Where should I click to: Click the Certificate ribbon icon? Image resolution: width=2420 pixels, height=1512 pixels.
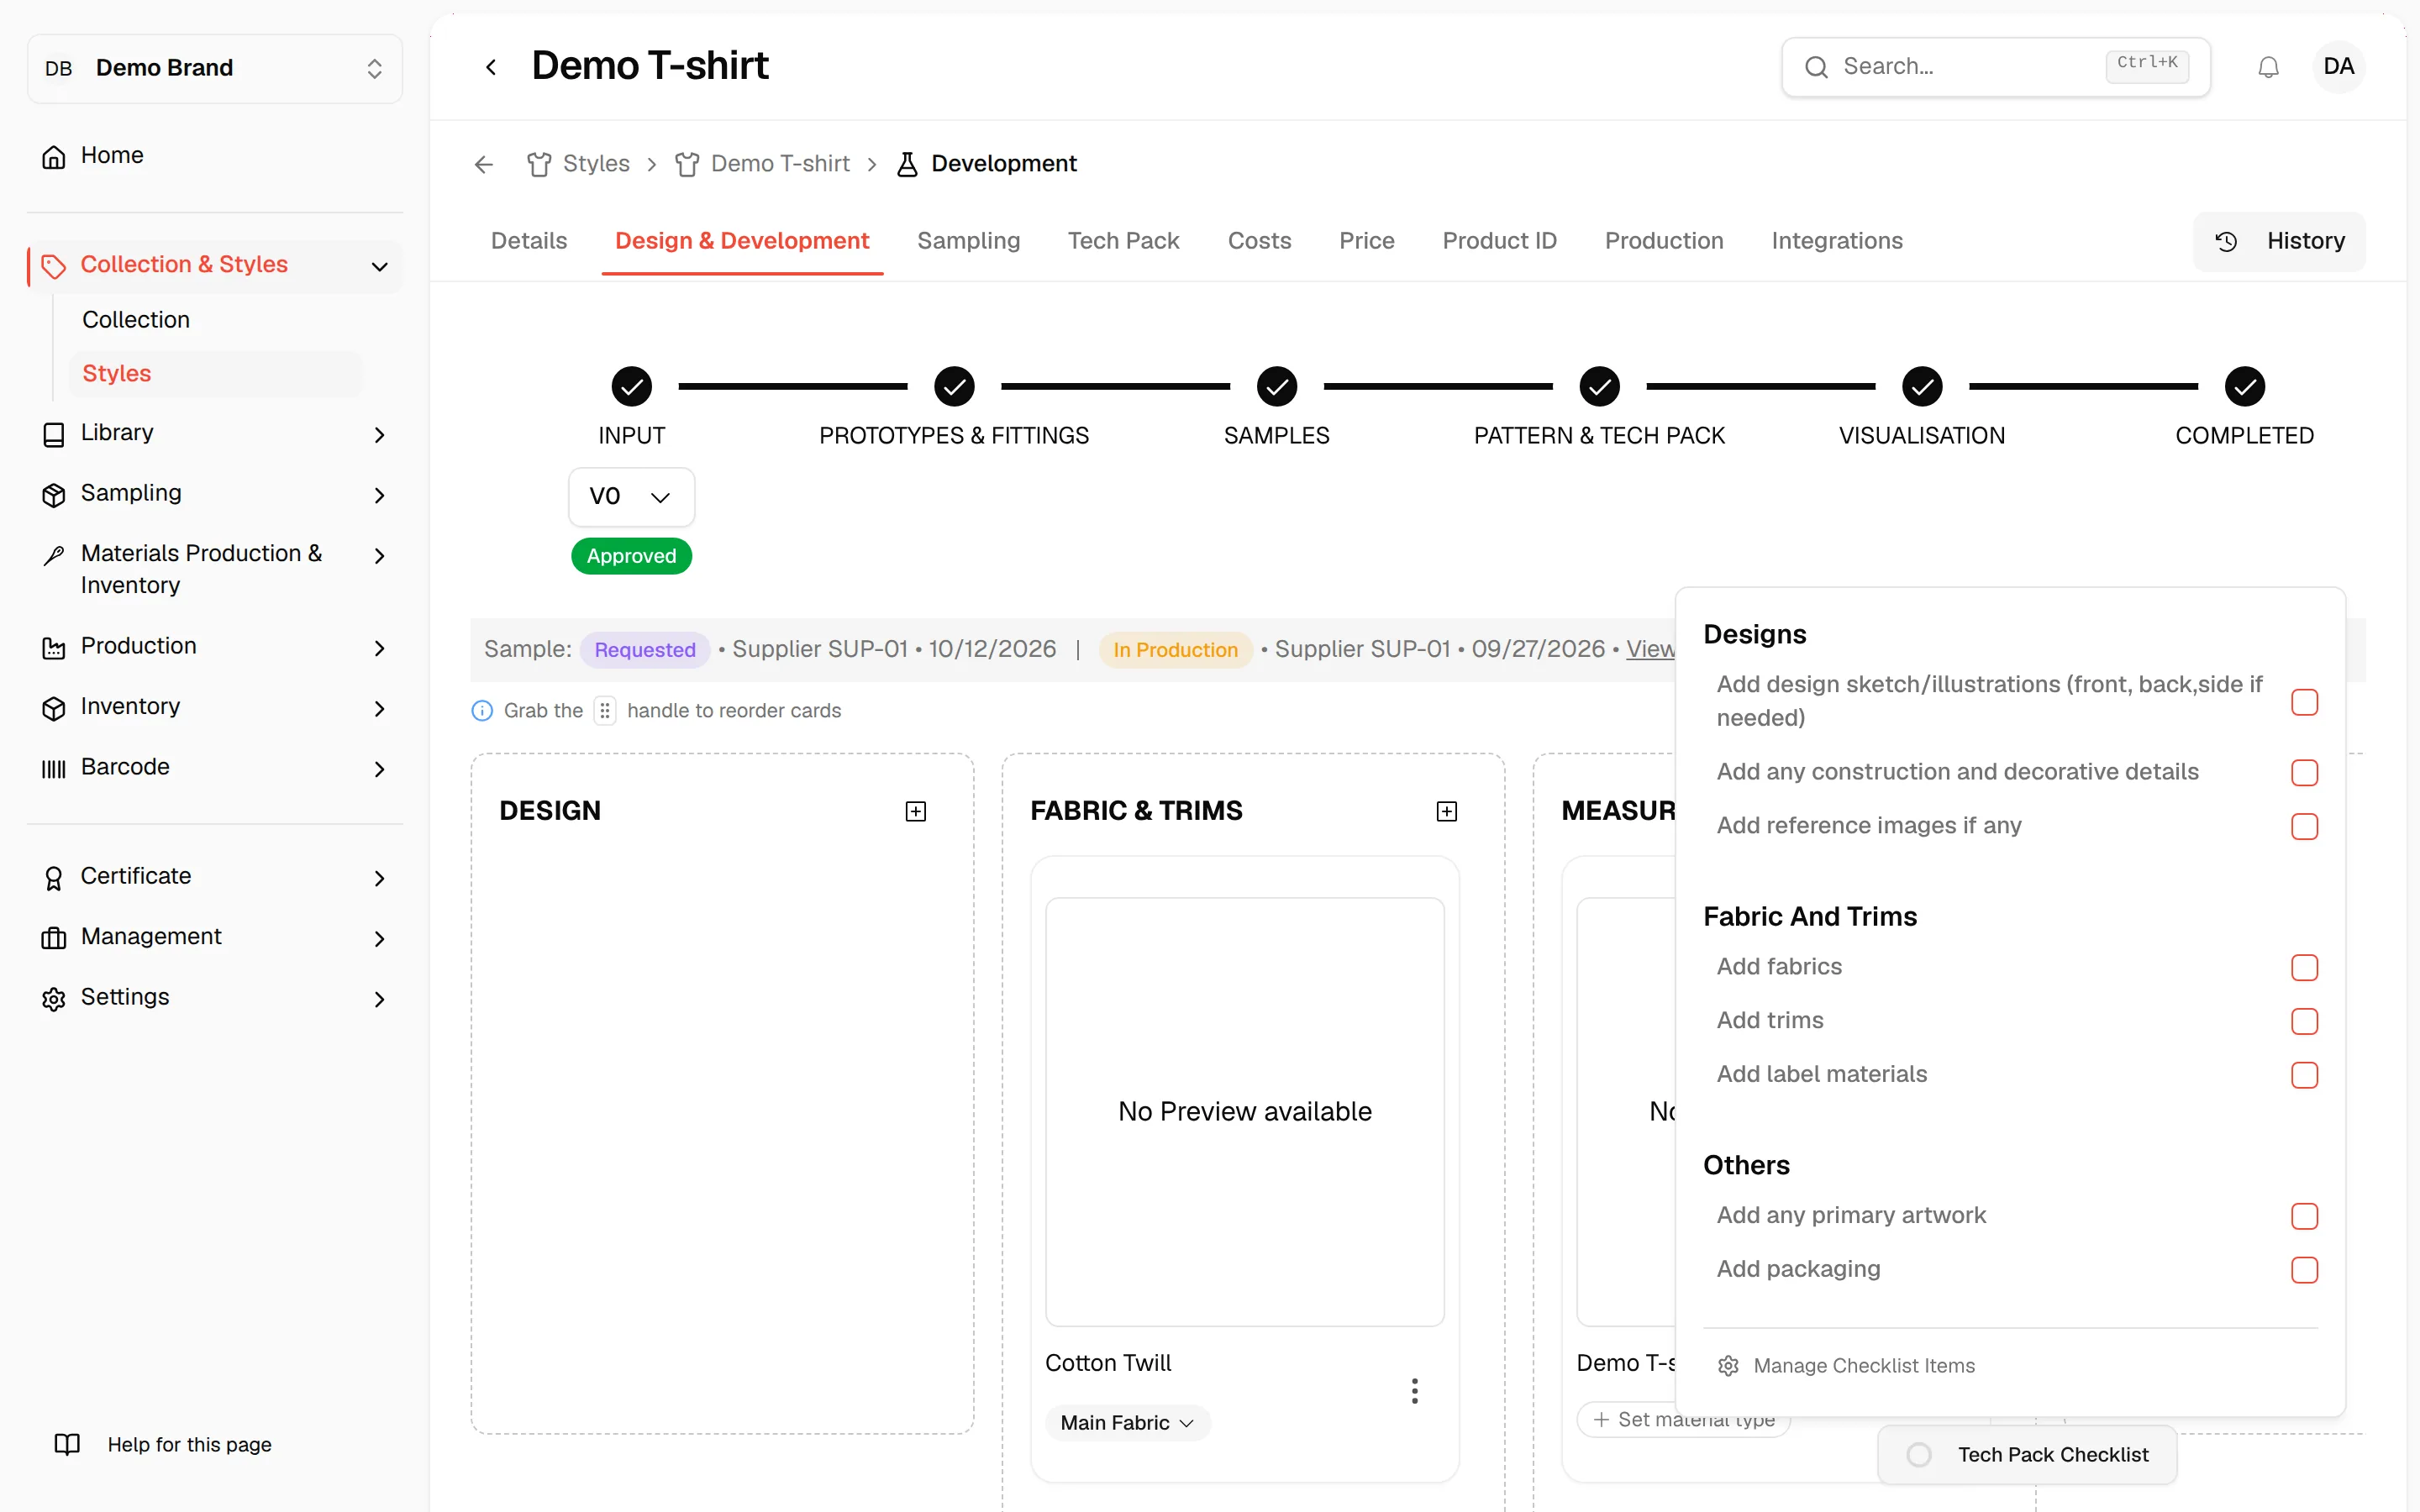[x=54, y=878]
